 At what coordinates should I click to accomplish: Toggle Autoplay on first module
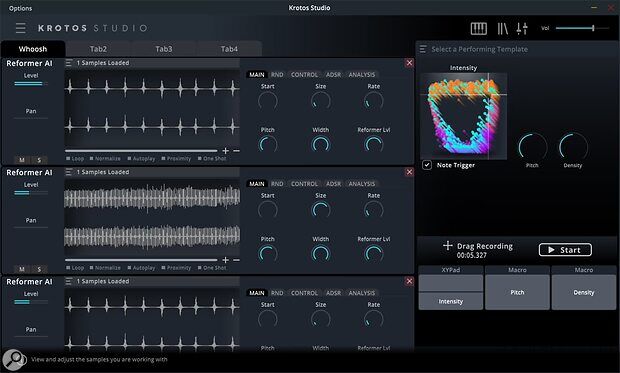(141, 159)
